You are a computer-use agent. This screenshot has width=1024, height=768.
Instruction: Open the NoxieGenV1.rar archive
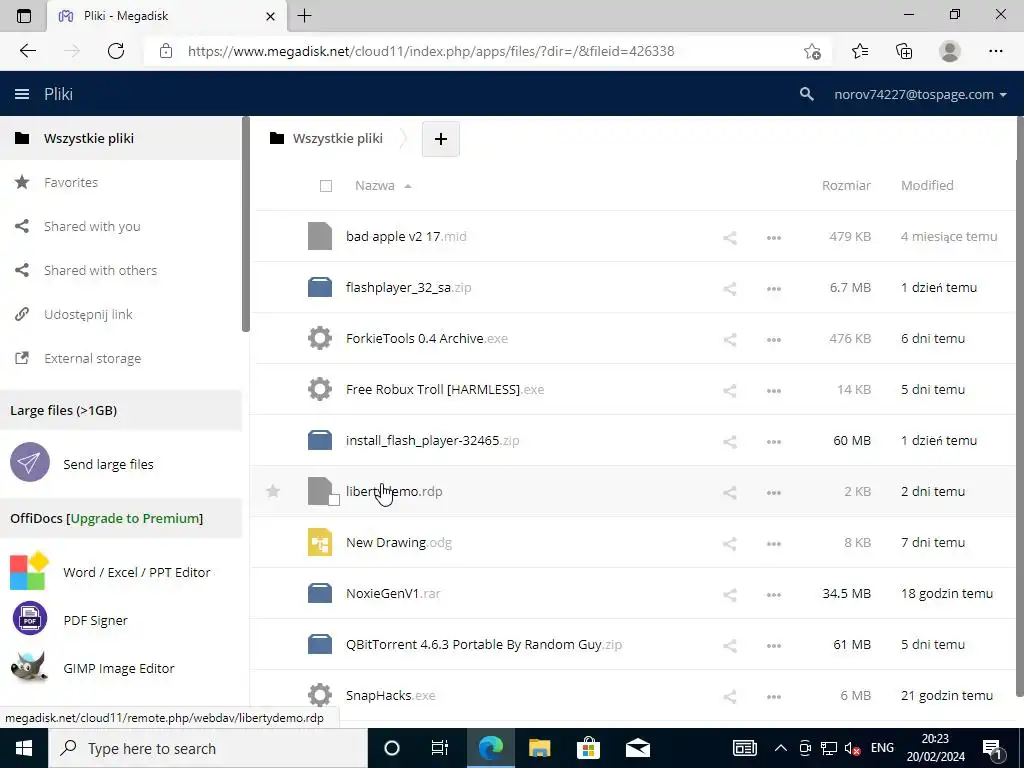393,593
